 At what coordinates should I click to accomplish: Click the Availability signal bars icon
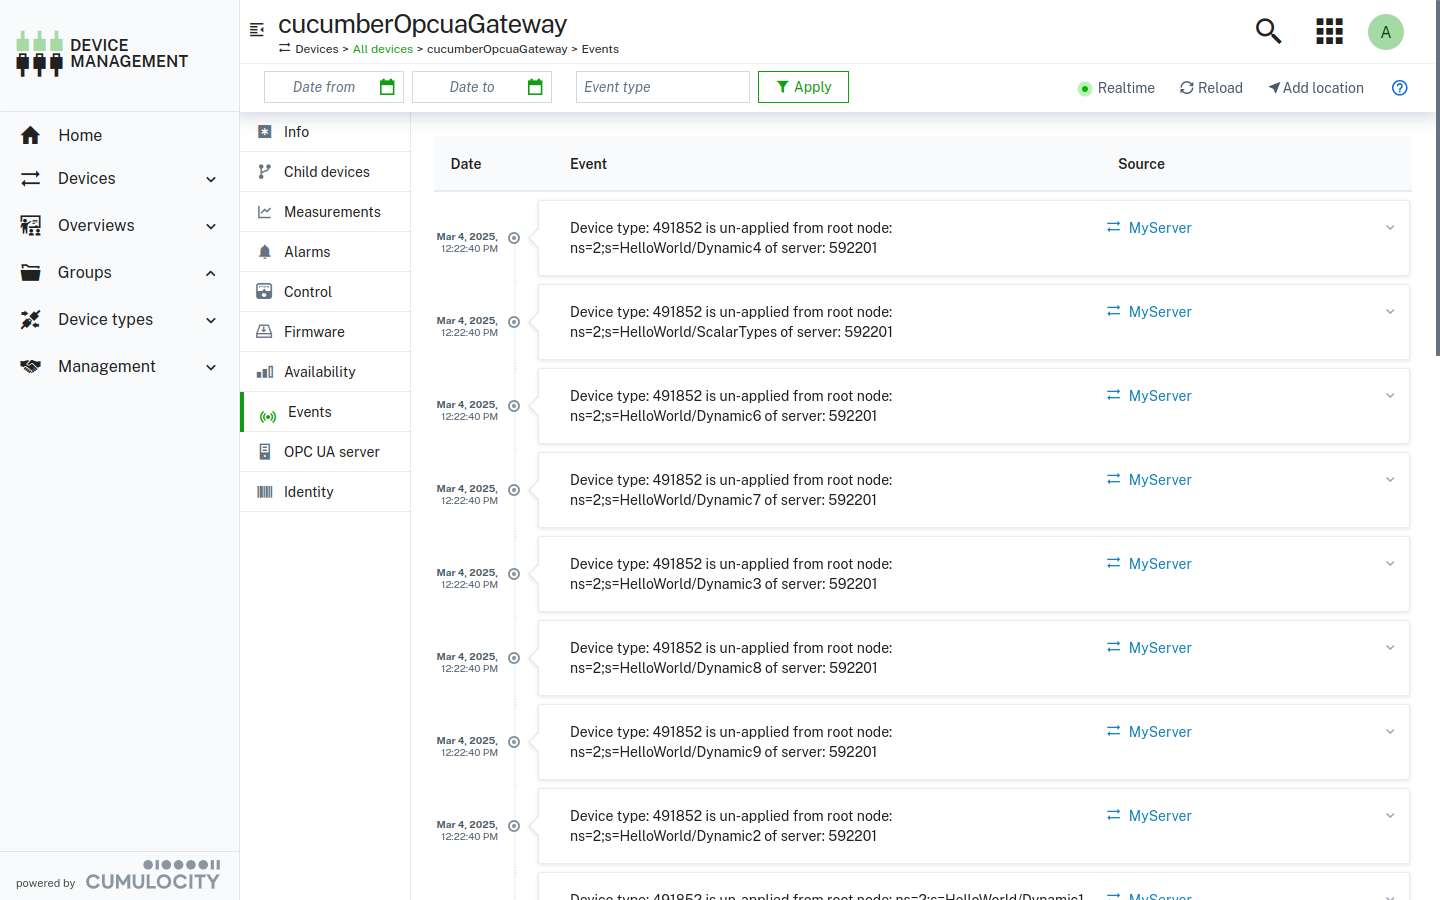click(x=263, y=371)
